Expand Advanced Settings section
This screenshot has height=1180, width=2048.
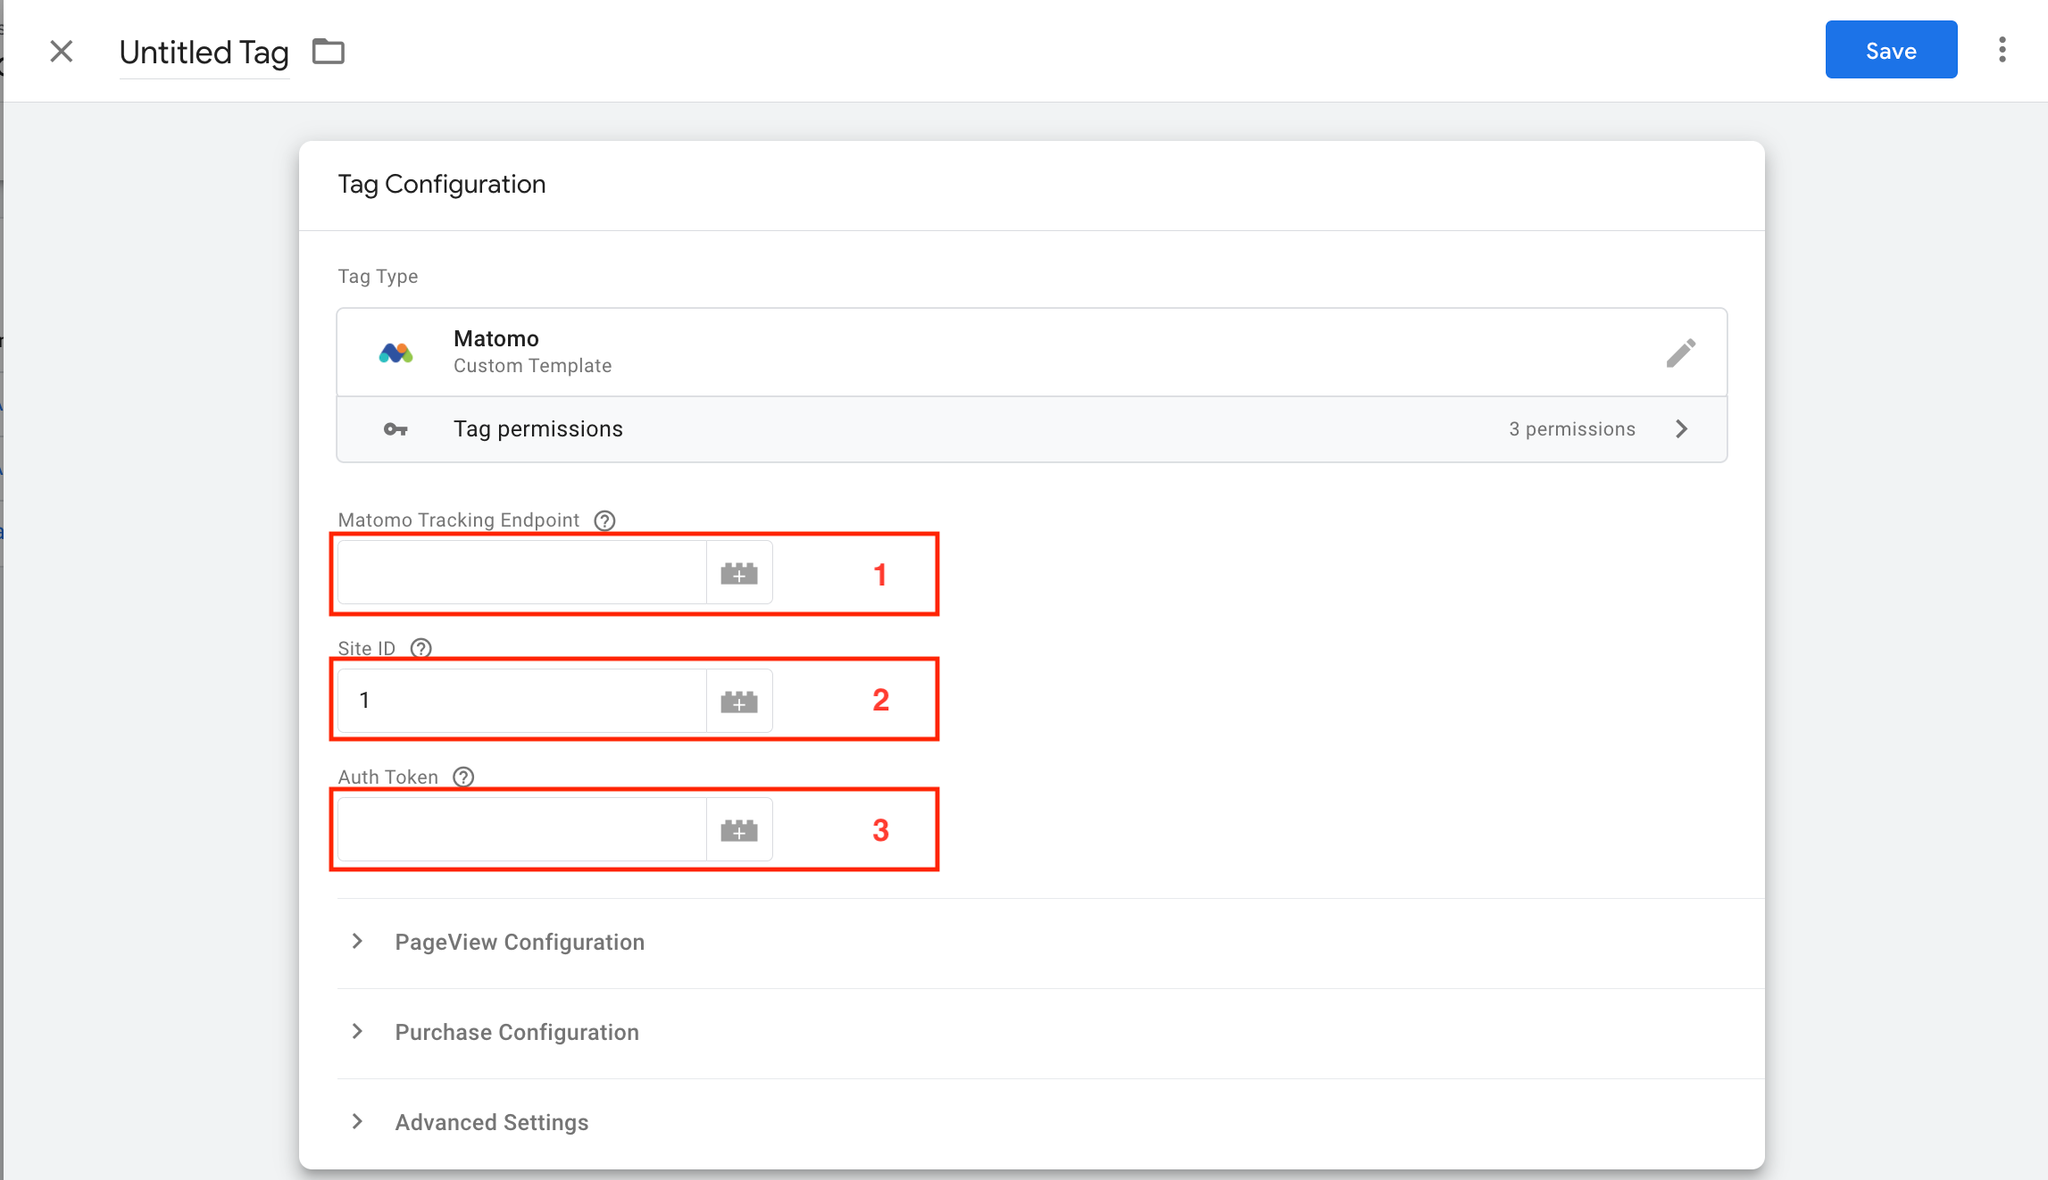[1050, 1122]
